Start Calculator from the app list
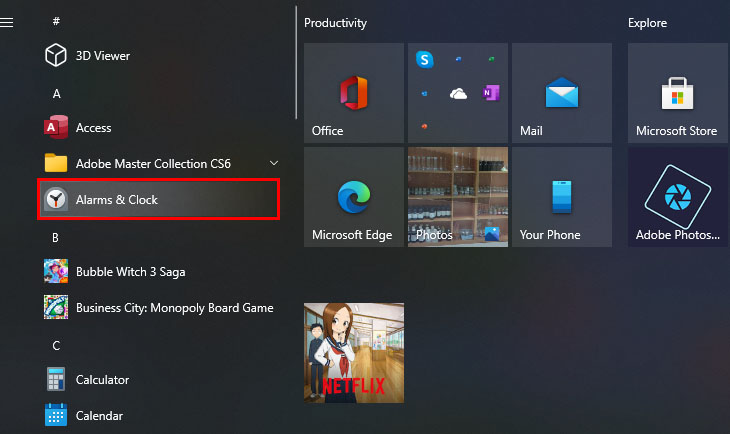The image size is (730, 434). click(102, 380)
